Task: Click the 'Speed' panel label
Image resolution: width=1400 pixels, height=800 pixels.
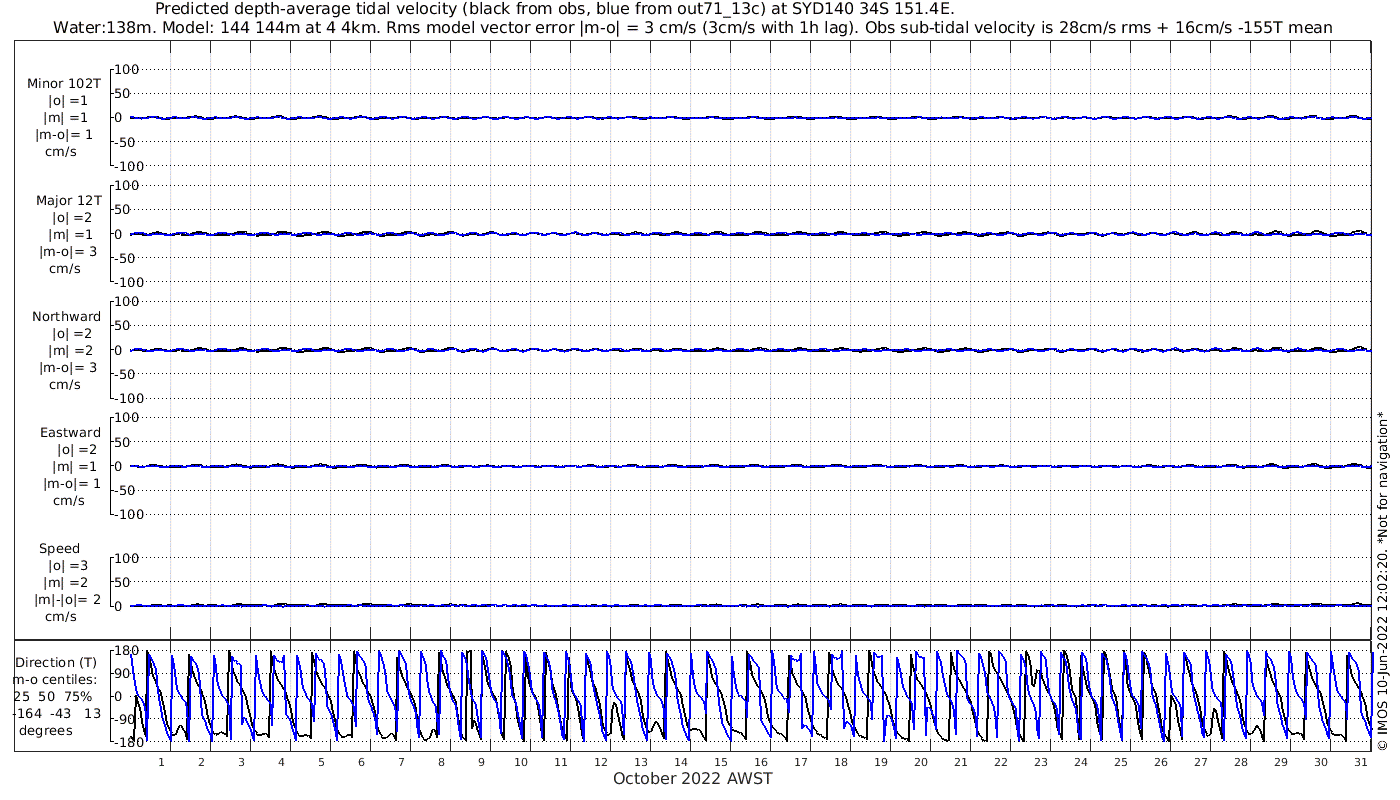Action: 59,549
